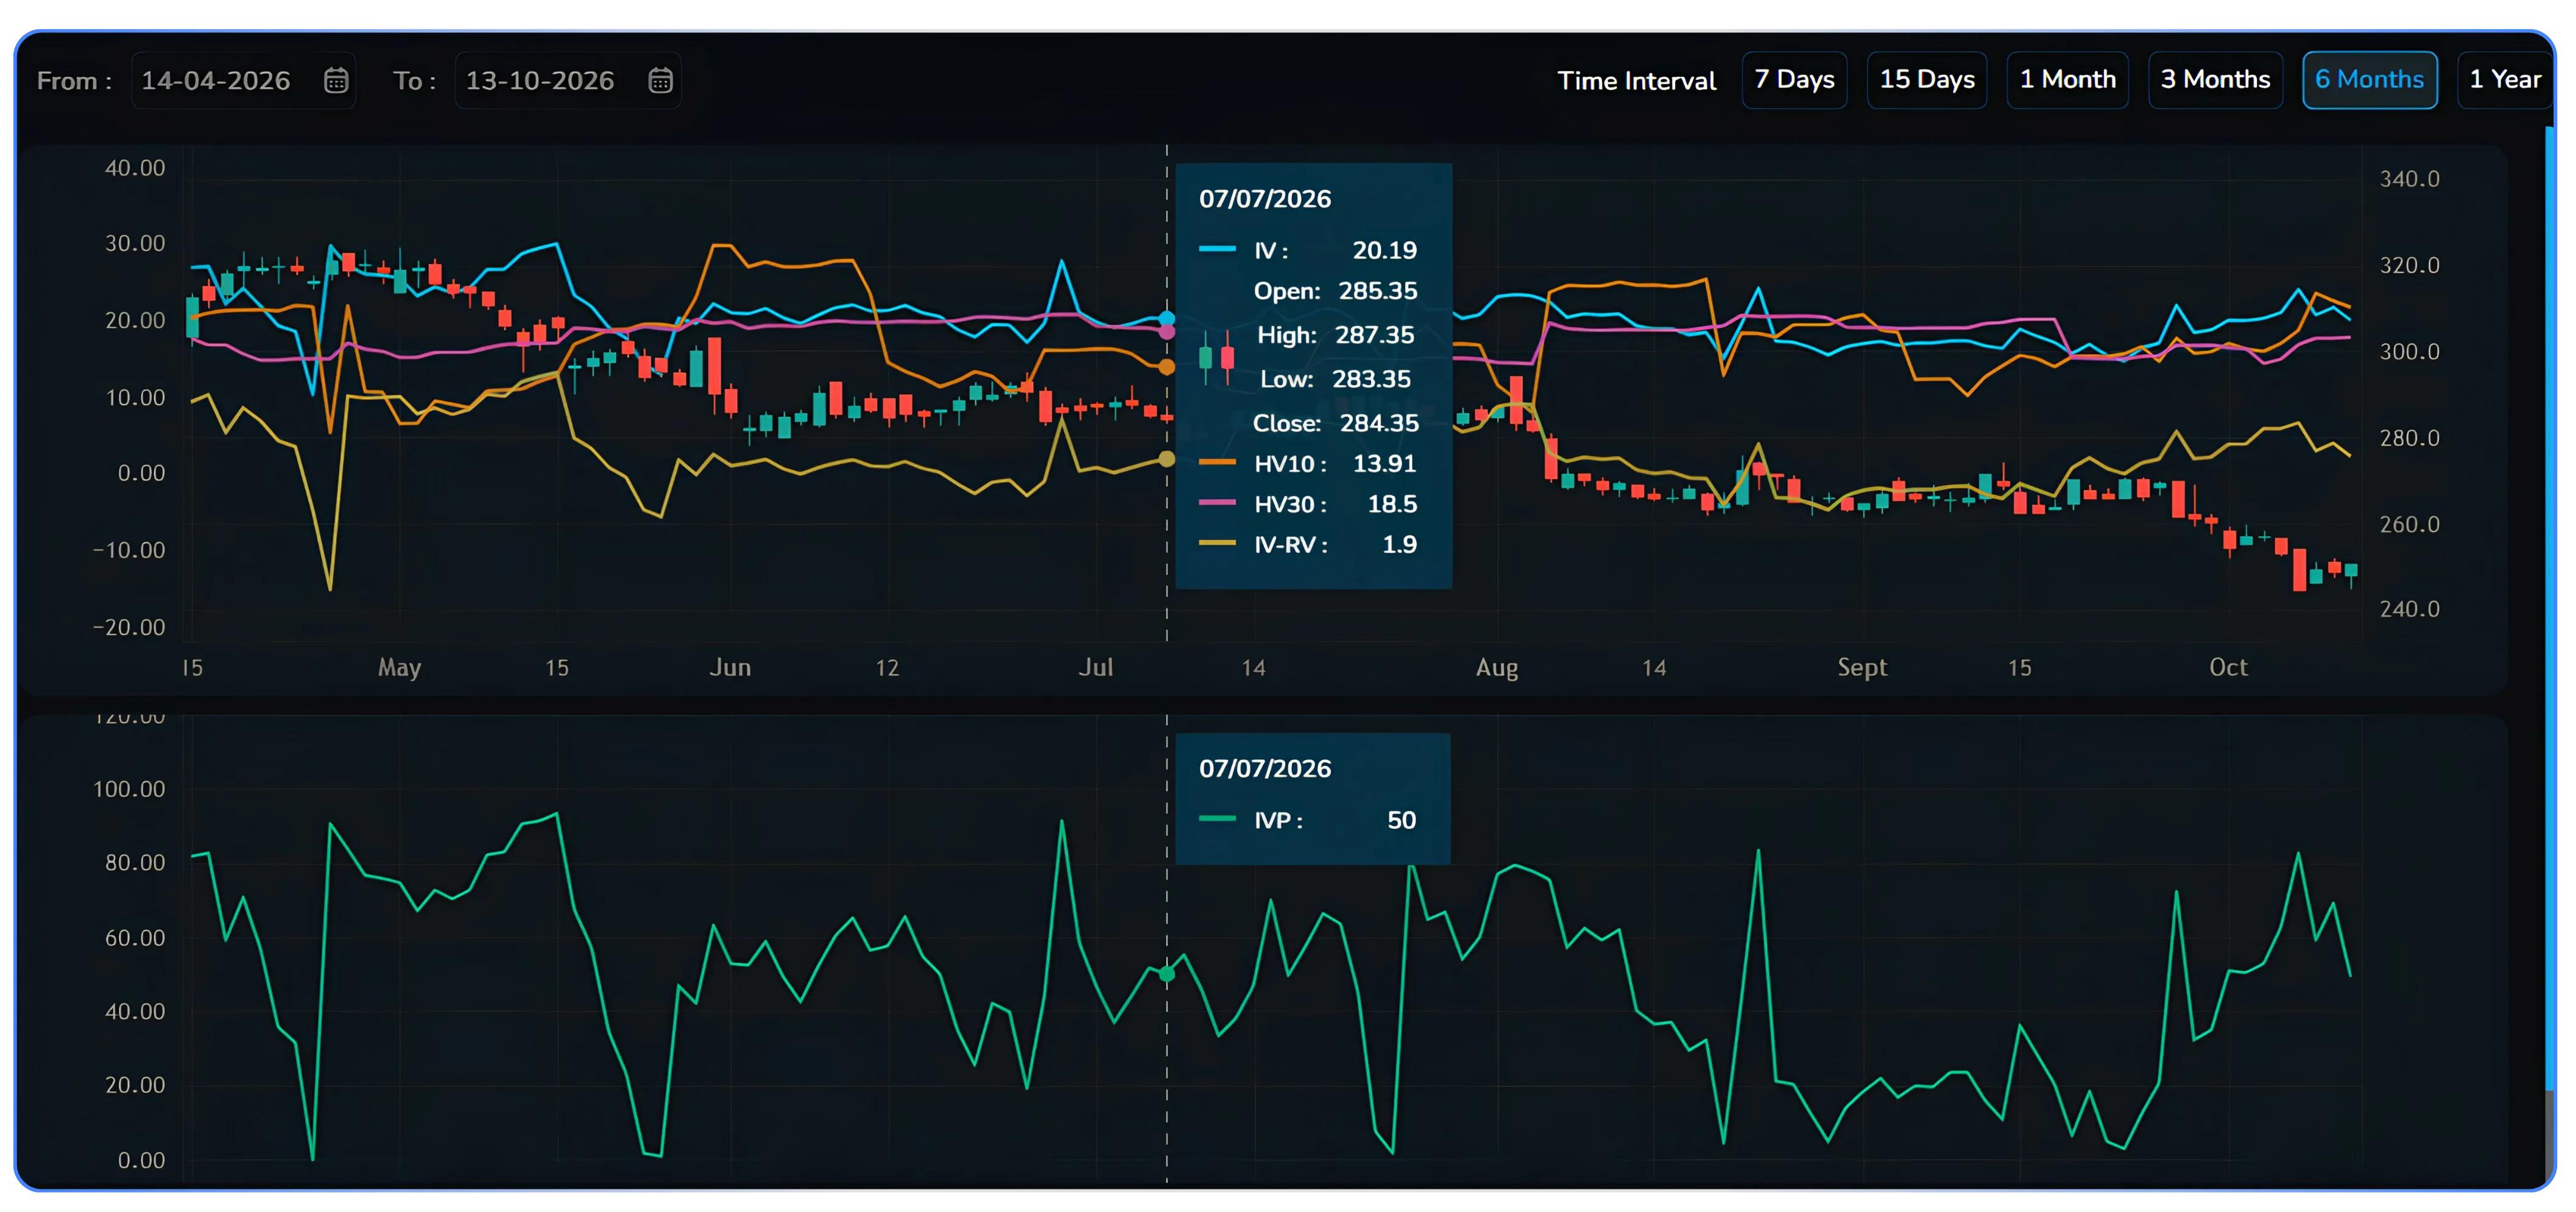Viewport: 2576px width, 1212px height.
Task: Open the From date calendar picker icon
Action: coord(336,80)
